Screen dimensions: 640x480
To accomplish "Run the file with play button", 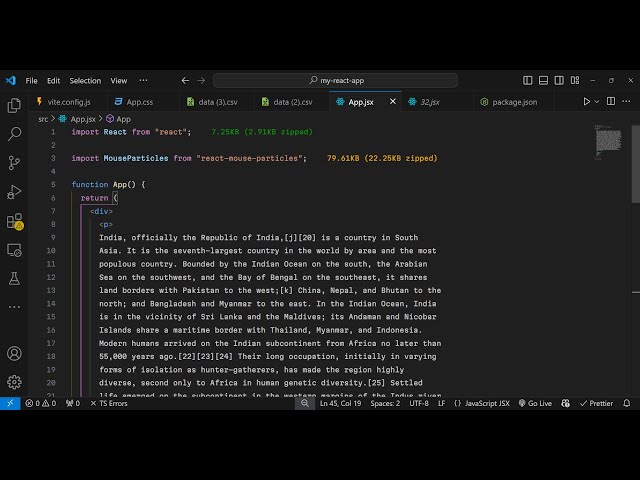I will 587,102.
